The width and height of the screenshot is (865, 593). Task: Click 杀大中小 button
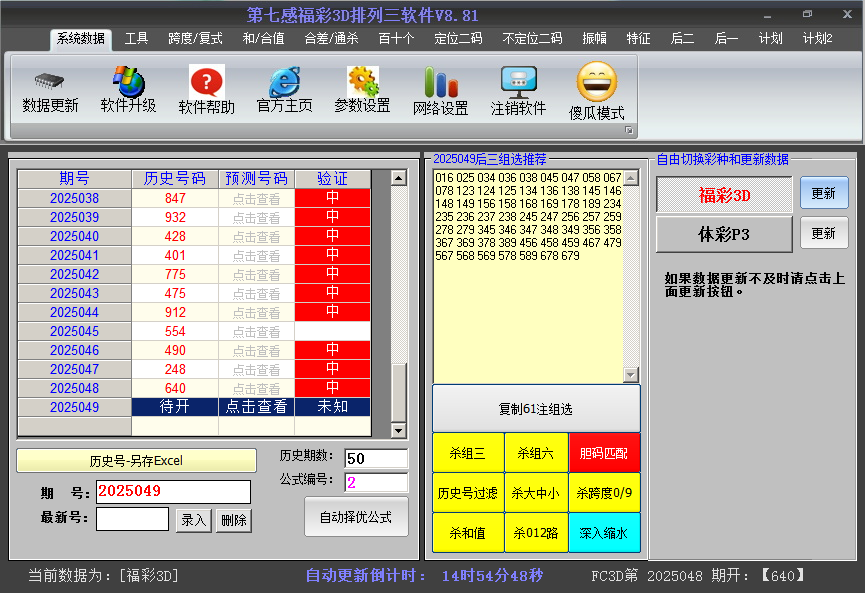pyautogui.click(x=536, y=493)
